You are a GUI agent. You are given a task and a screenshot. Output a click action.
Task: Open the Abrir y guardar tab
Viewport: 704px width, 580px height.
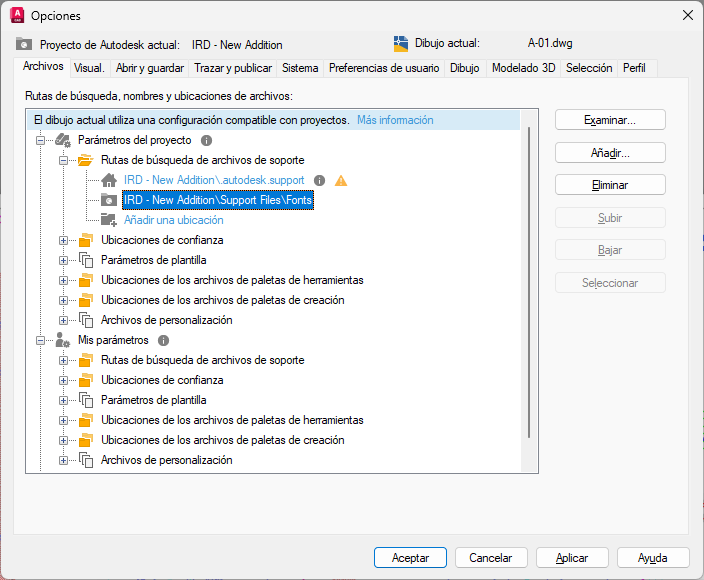(x=150, y=68)
